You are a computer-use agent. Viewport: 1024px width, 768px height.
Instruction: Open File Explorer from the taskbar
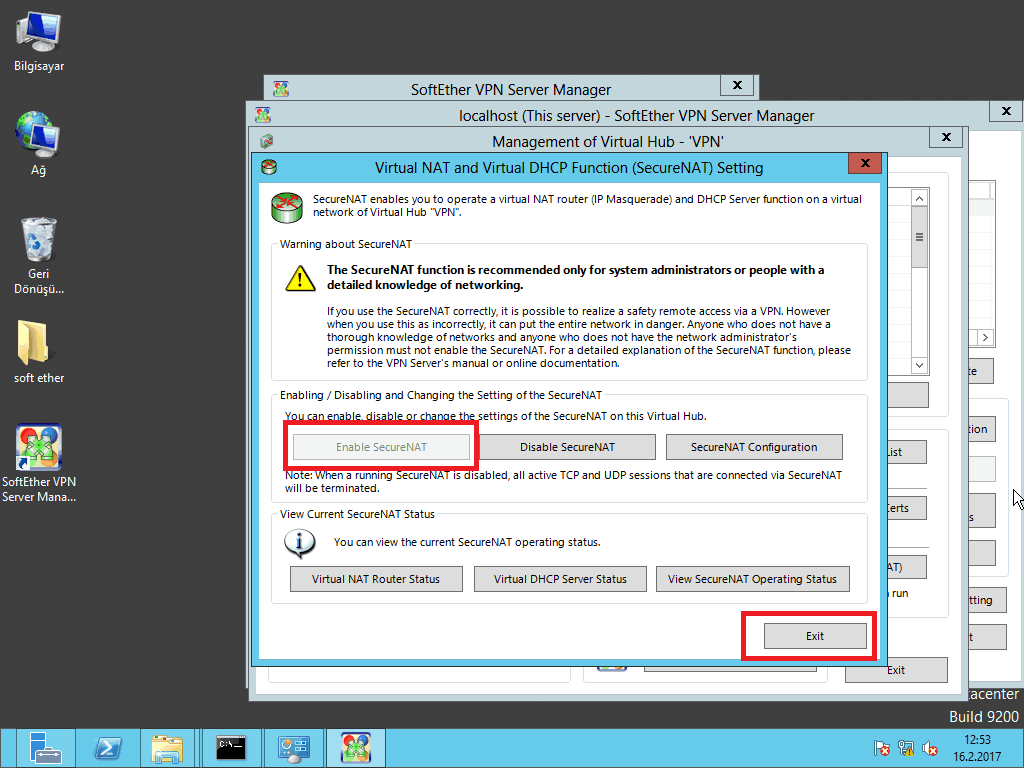168,748
